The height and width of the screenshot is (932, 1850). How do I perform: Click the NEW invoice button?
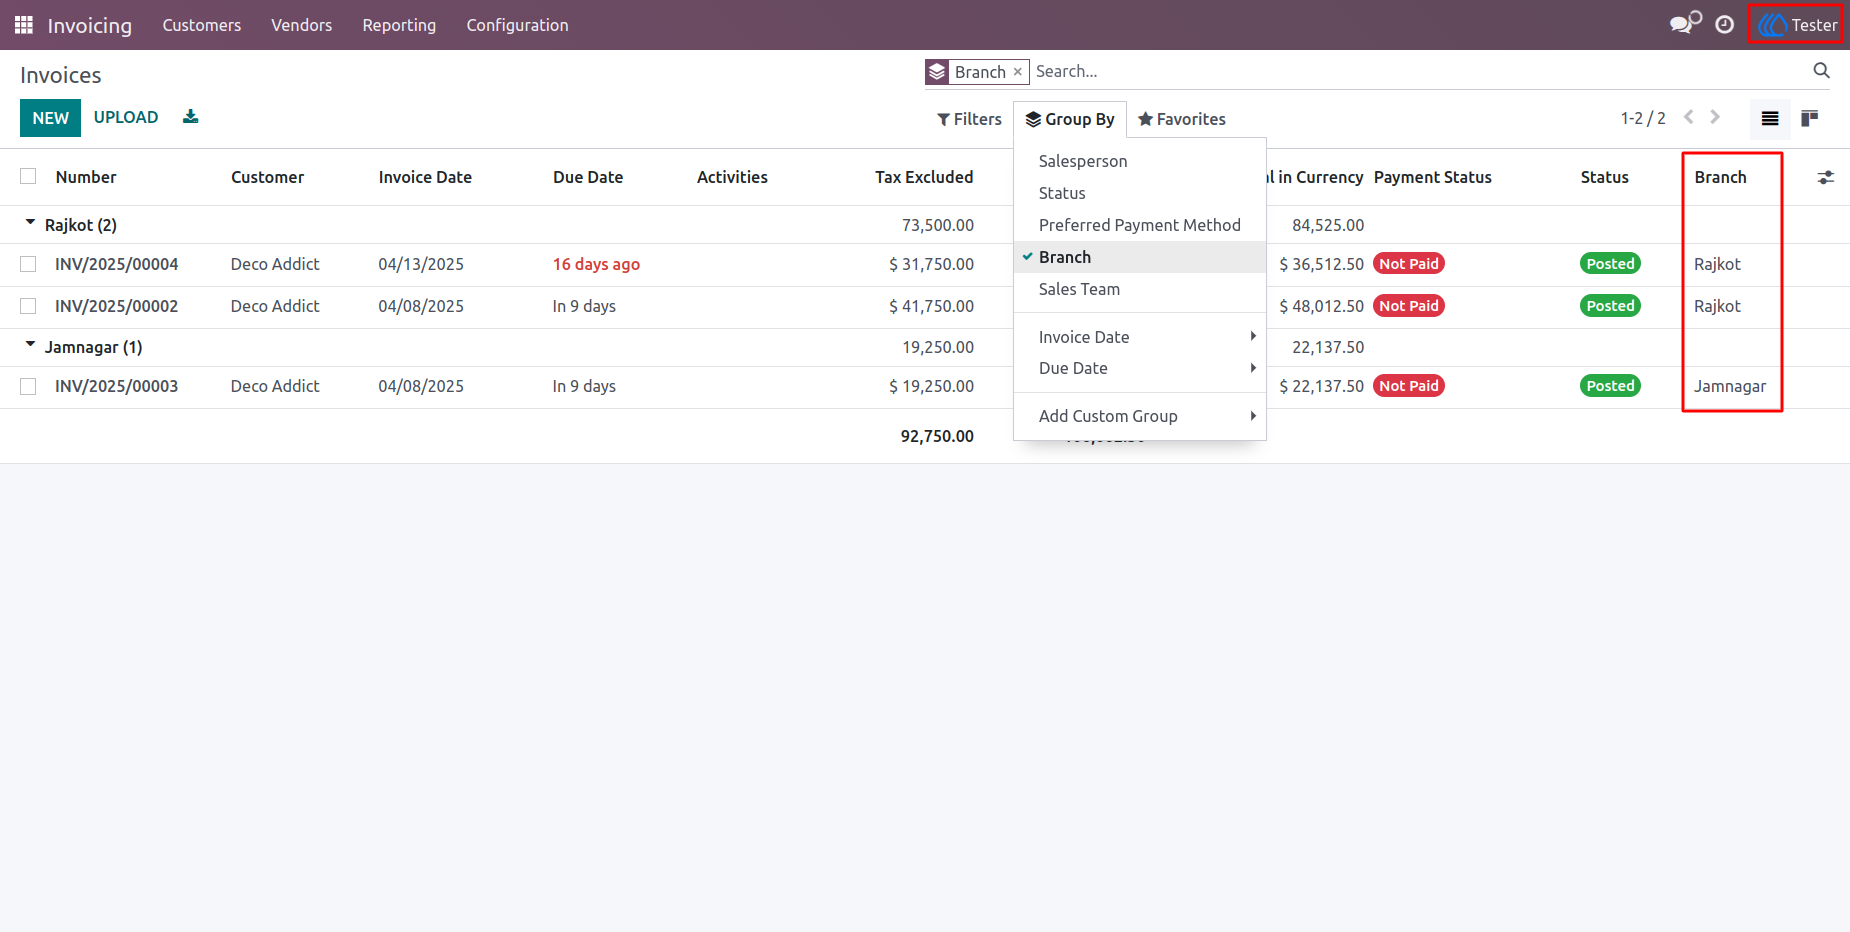tap(50, 118)
